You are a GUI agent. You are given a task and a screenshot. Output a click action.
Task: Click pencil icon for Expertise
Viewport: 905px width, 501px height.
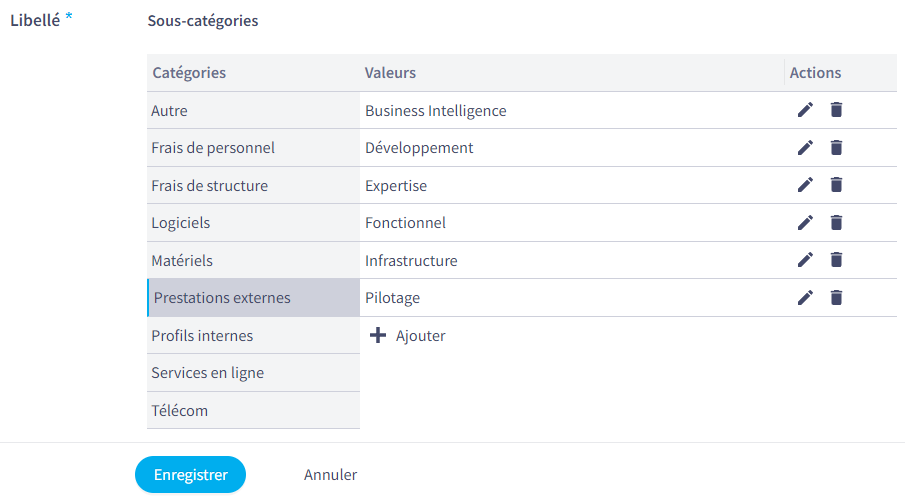(805, 185)
